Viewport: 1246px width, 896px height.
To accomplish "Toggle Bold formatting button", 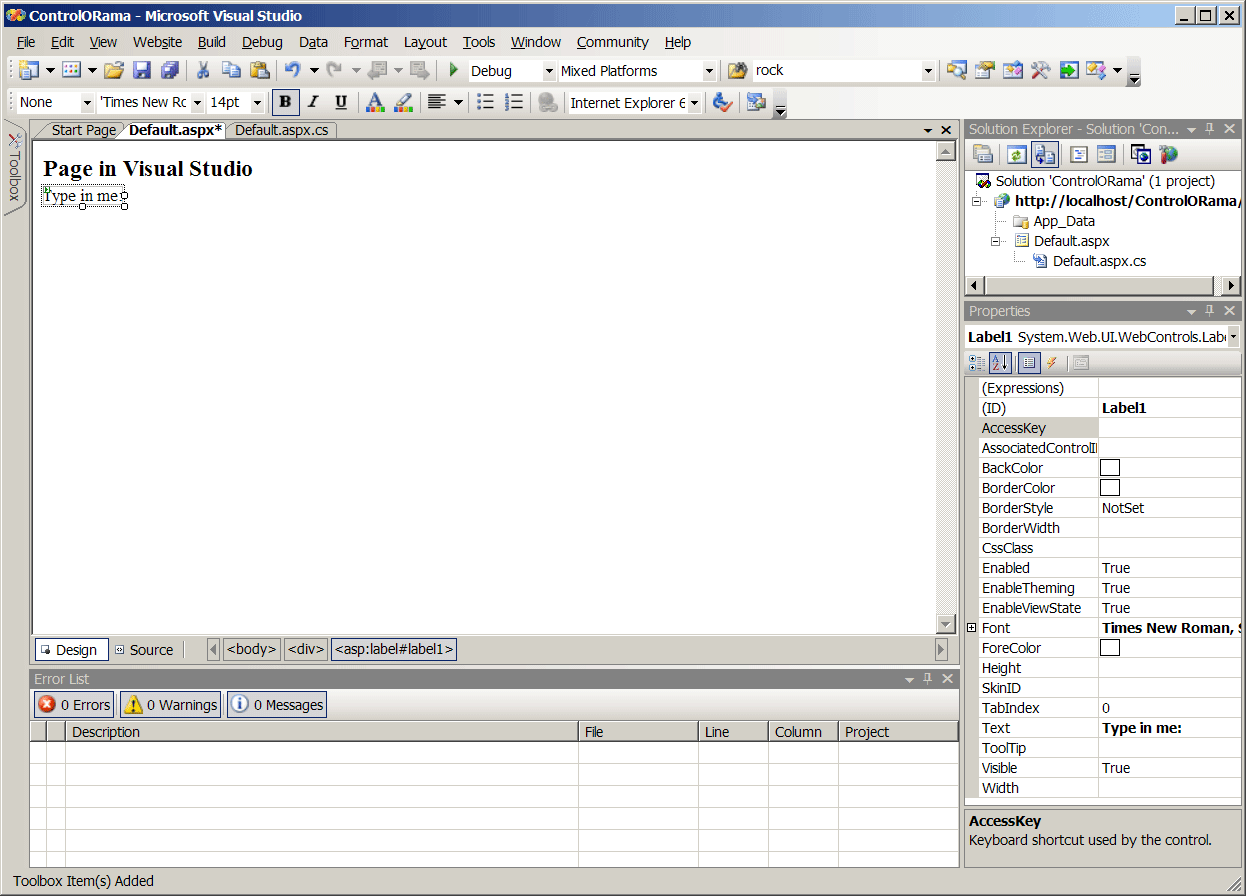I will click(286, 102).
